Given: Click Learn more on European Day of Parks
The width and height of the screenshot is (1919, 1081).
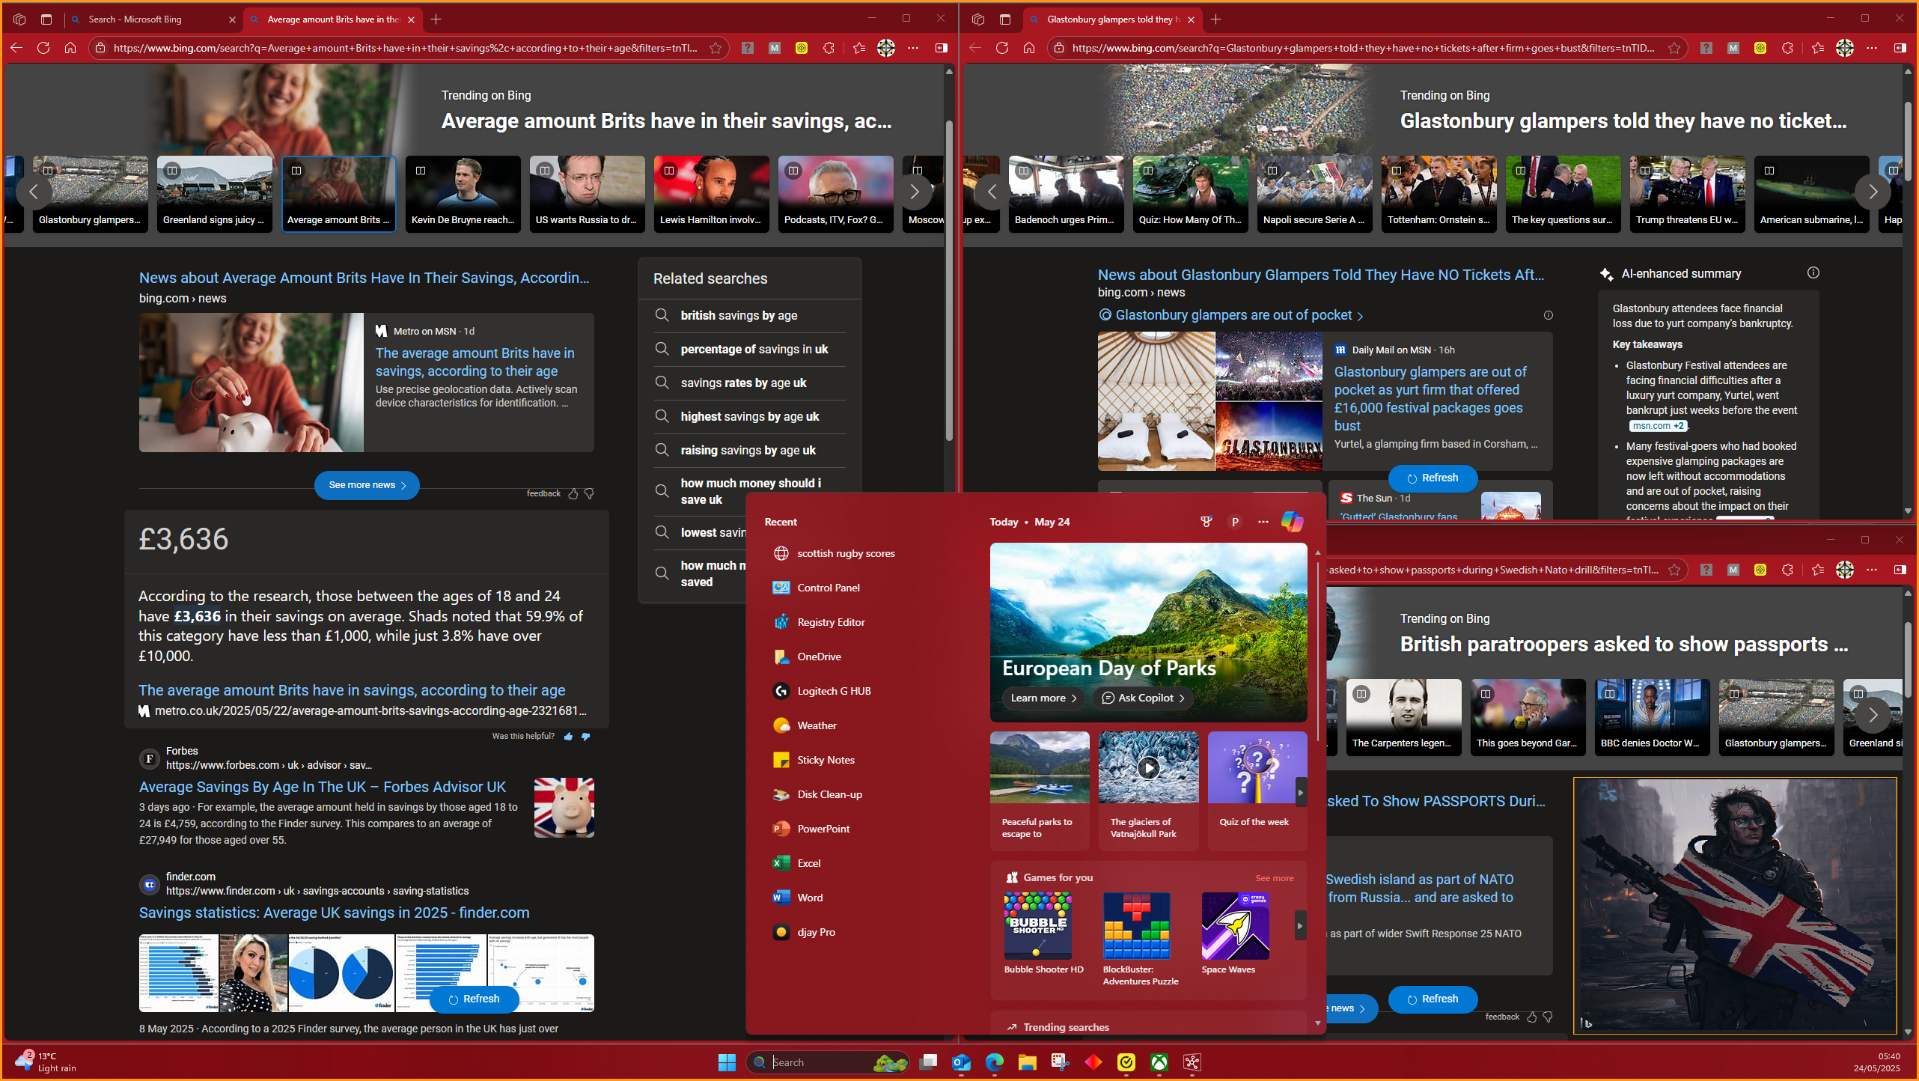Looking at the screenshot, I should (x=1043, y=698).
